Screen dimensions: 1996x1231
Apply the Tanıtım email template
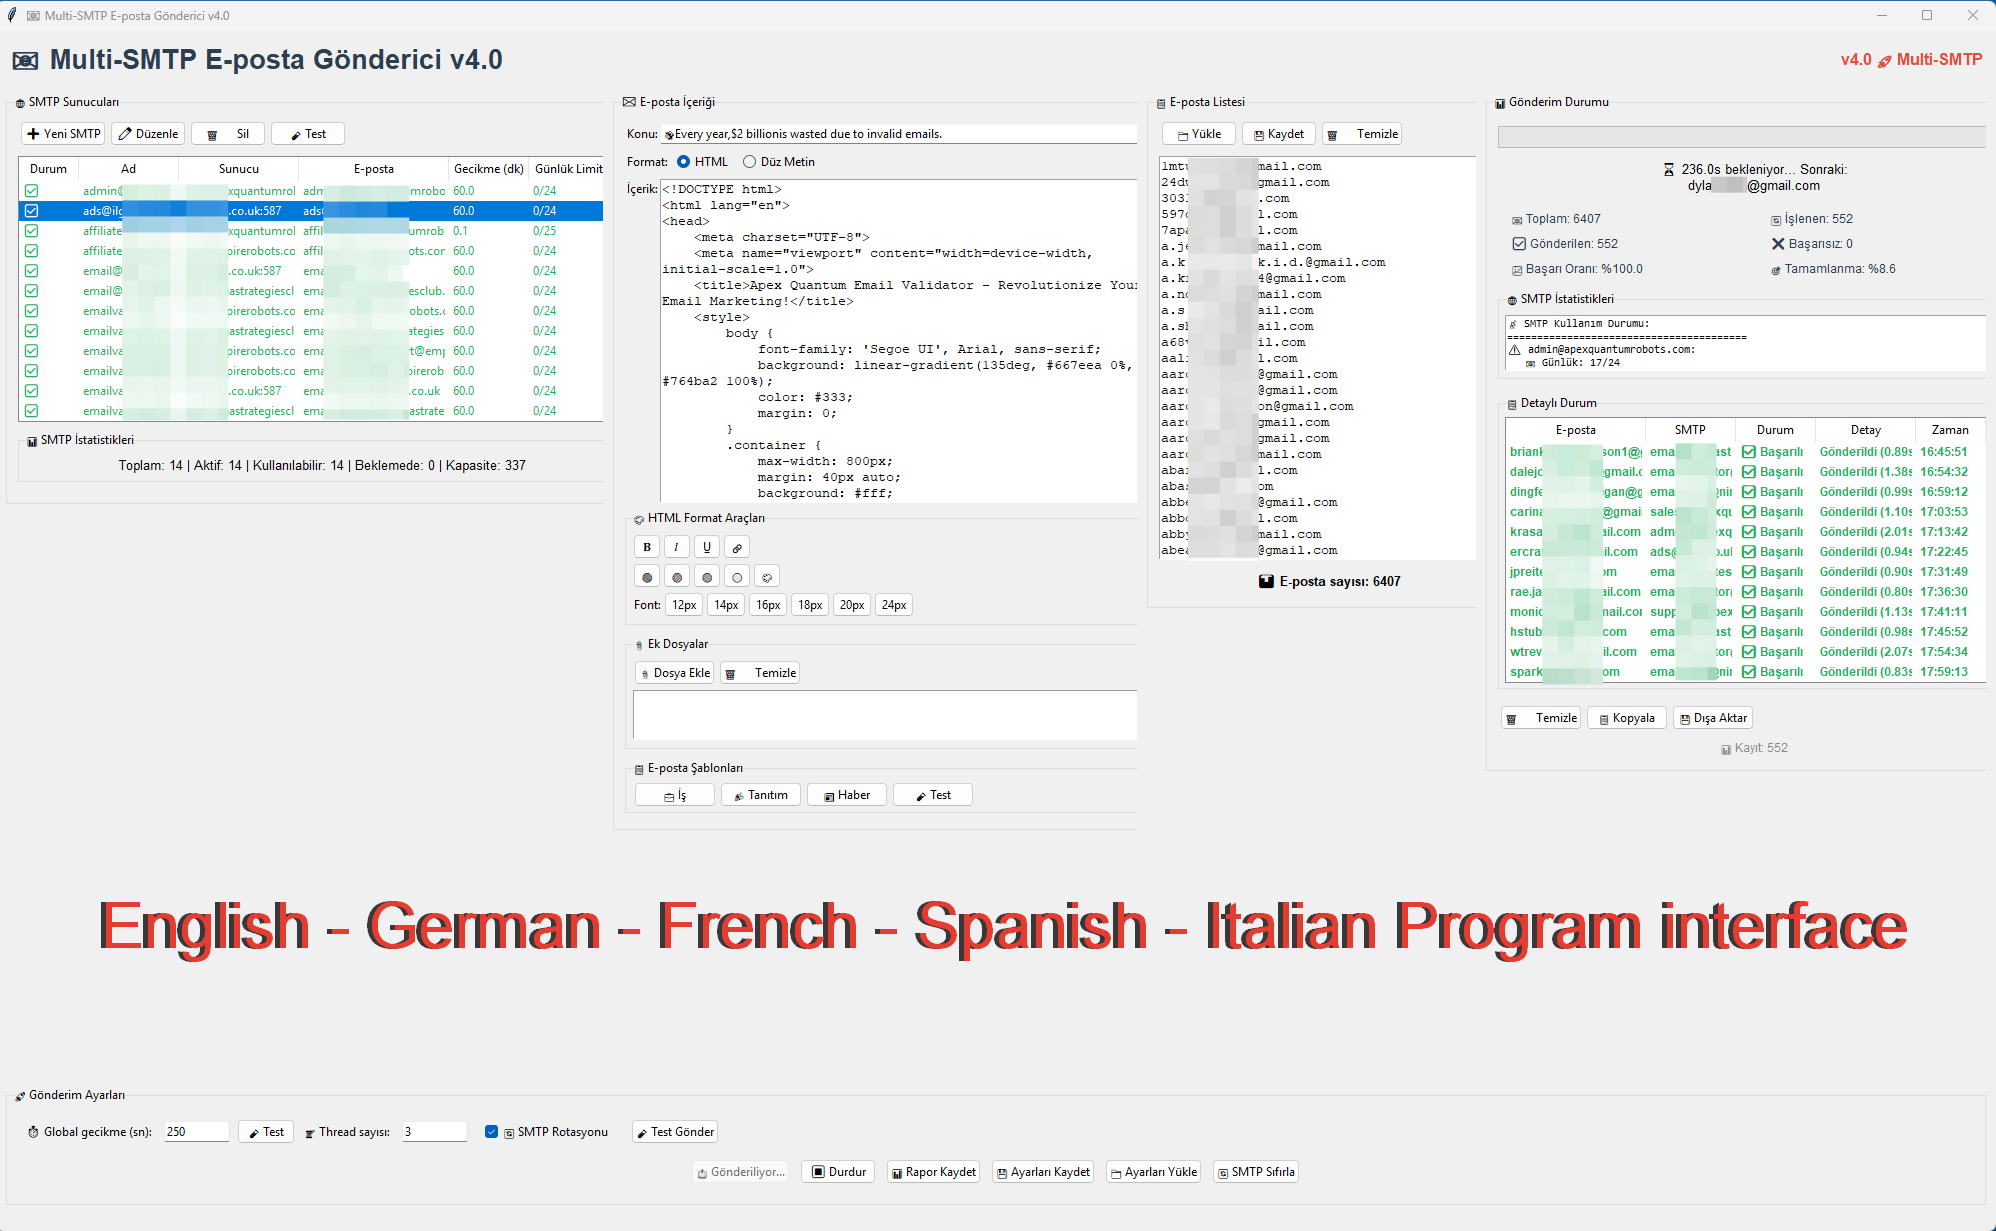[x=760, y=795]
